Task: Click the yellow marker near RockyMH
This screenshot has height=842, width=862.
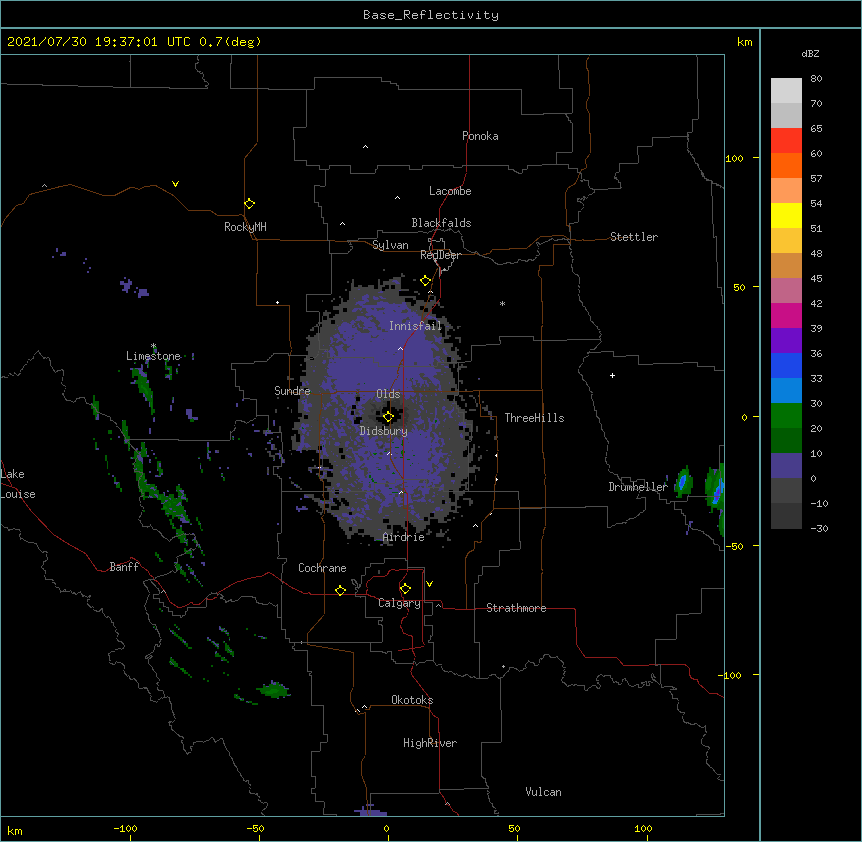Action: 249,204
